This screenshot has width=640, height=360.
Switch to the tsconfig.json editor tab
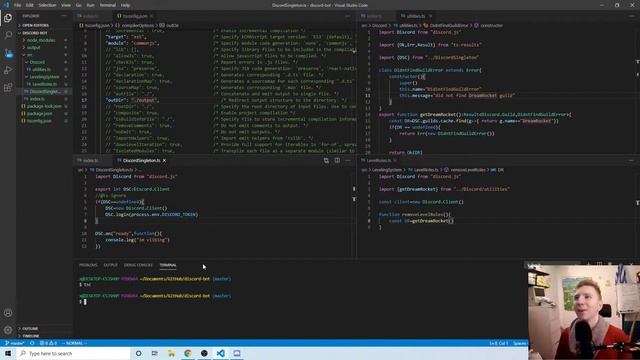[x=134, y=16]
